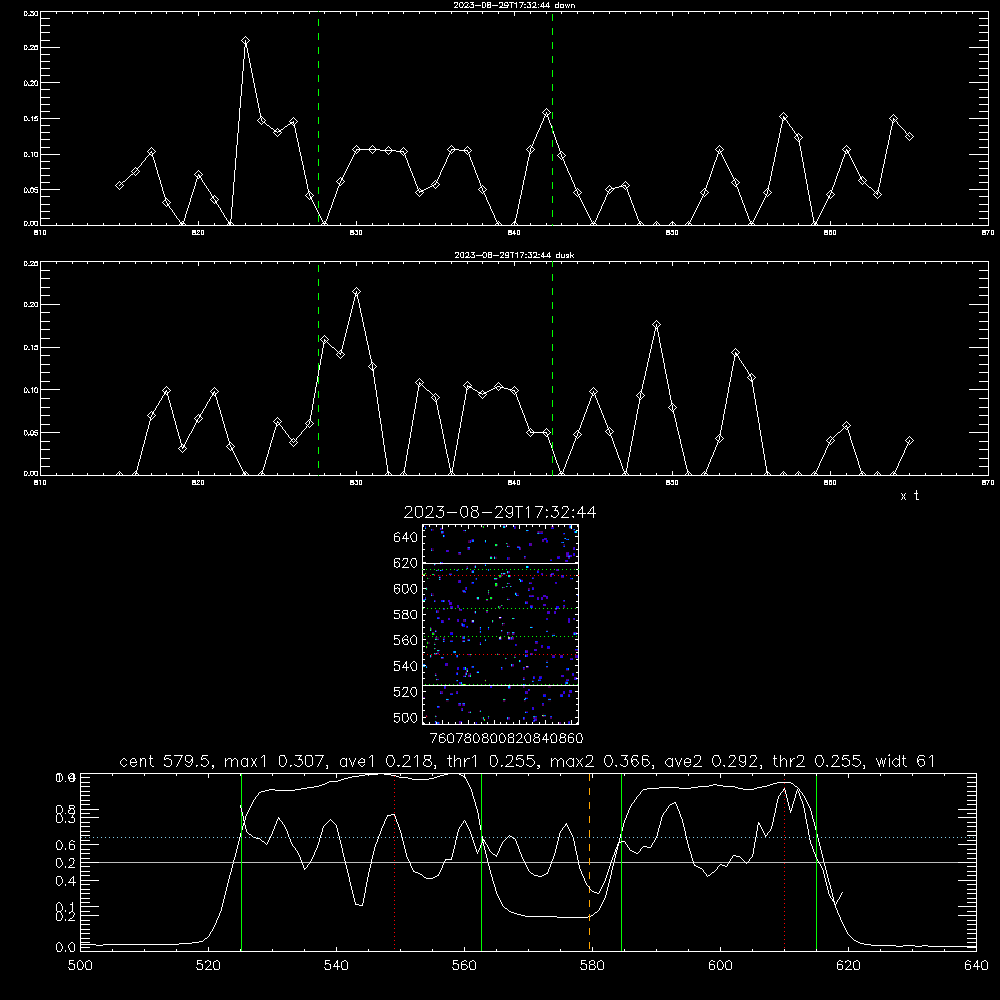Viewport: 1000px width, 1000px height.
Task: Click the 560 label on the bottom plot x-axis
Action: coord(464,966)
